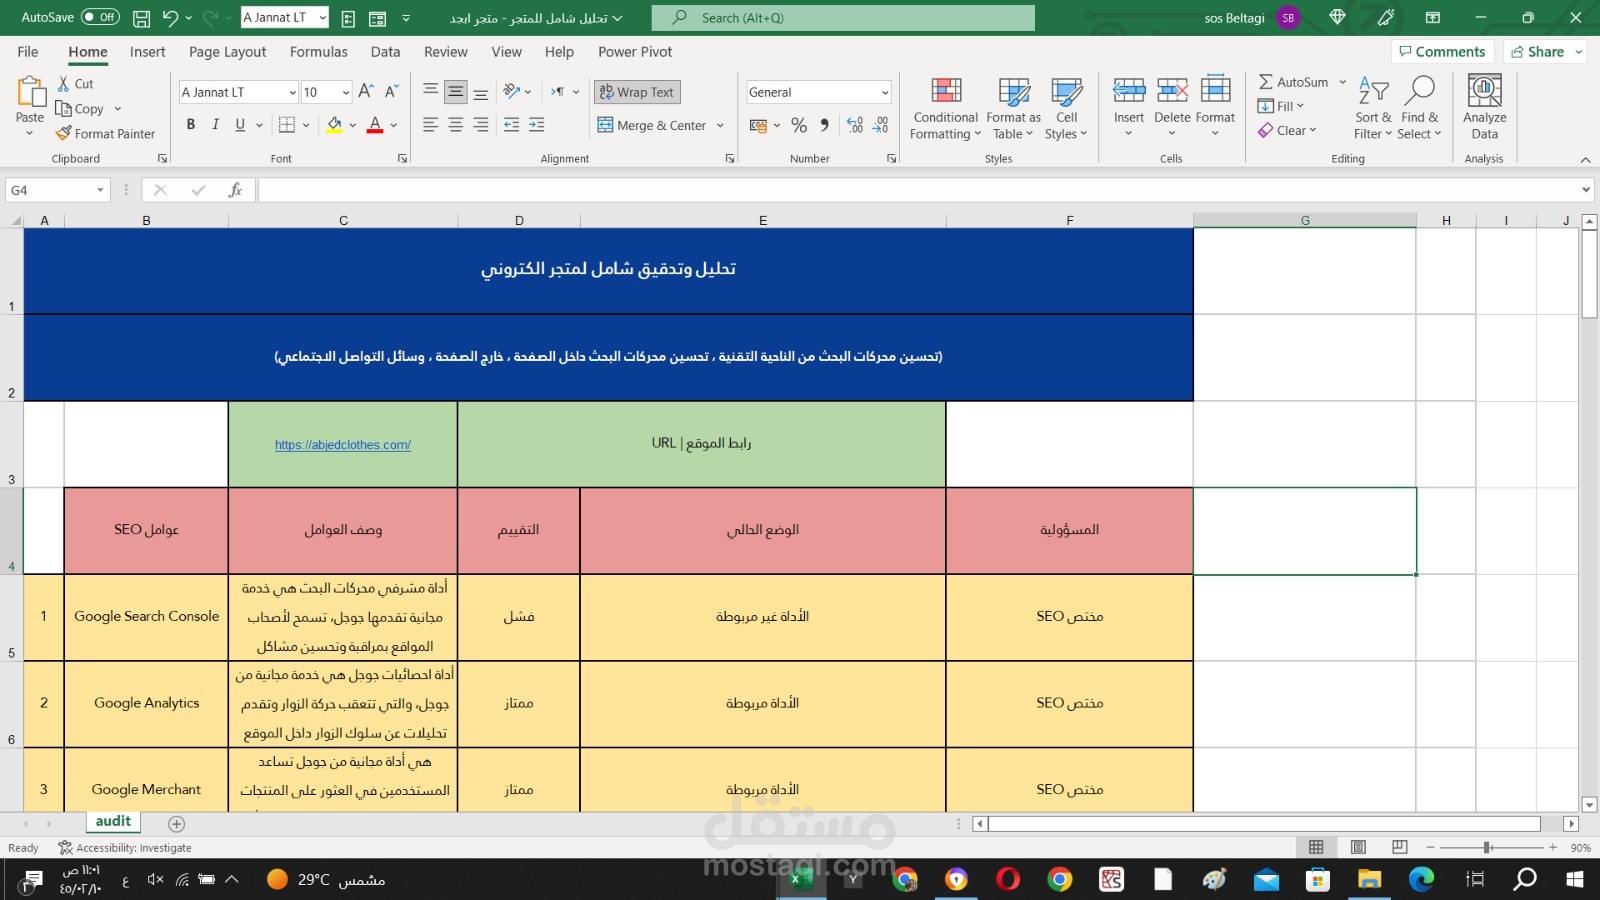The image size is (1600, 900).
Task: Click the font color red swatch
Action: (376, 125)
